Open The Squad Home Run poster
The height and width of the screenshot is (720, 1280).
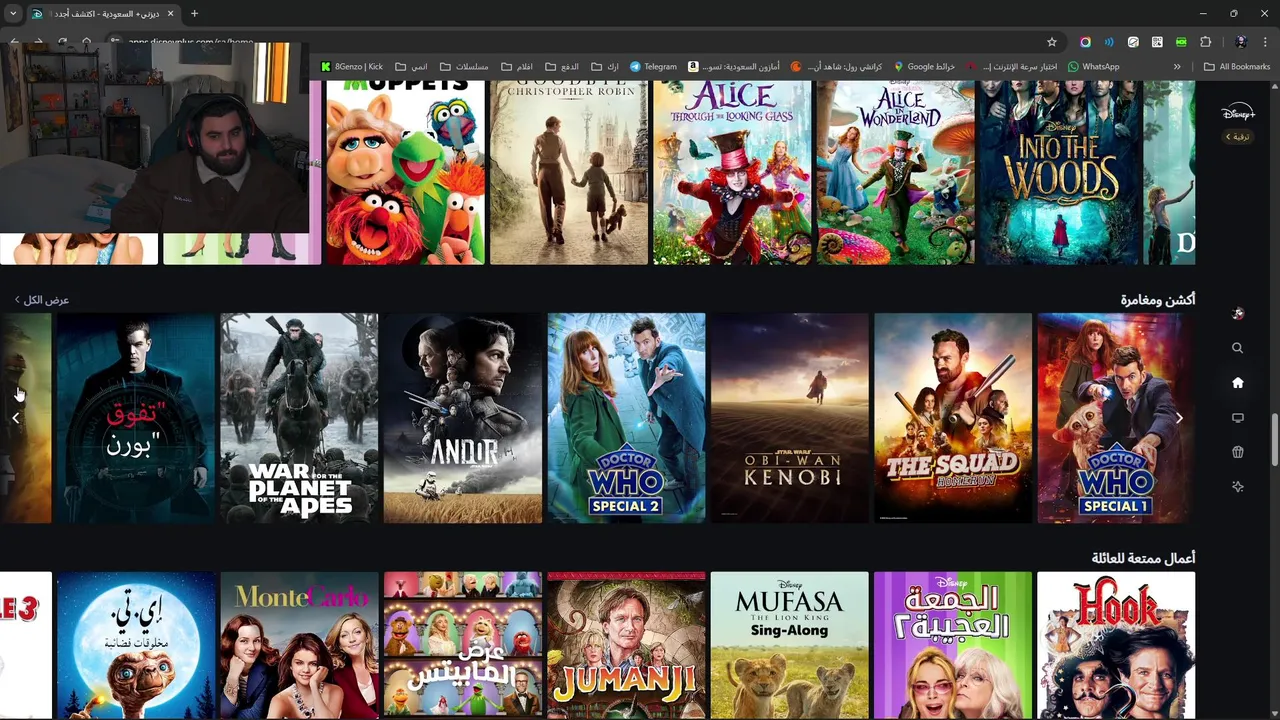953,418
